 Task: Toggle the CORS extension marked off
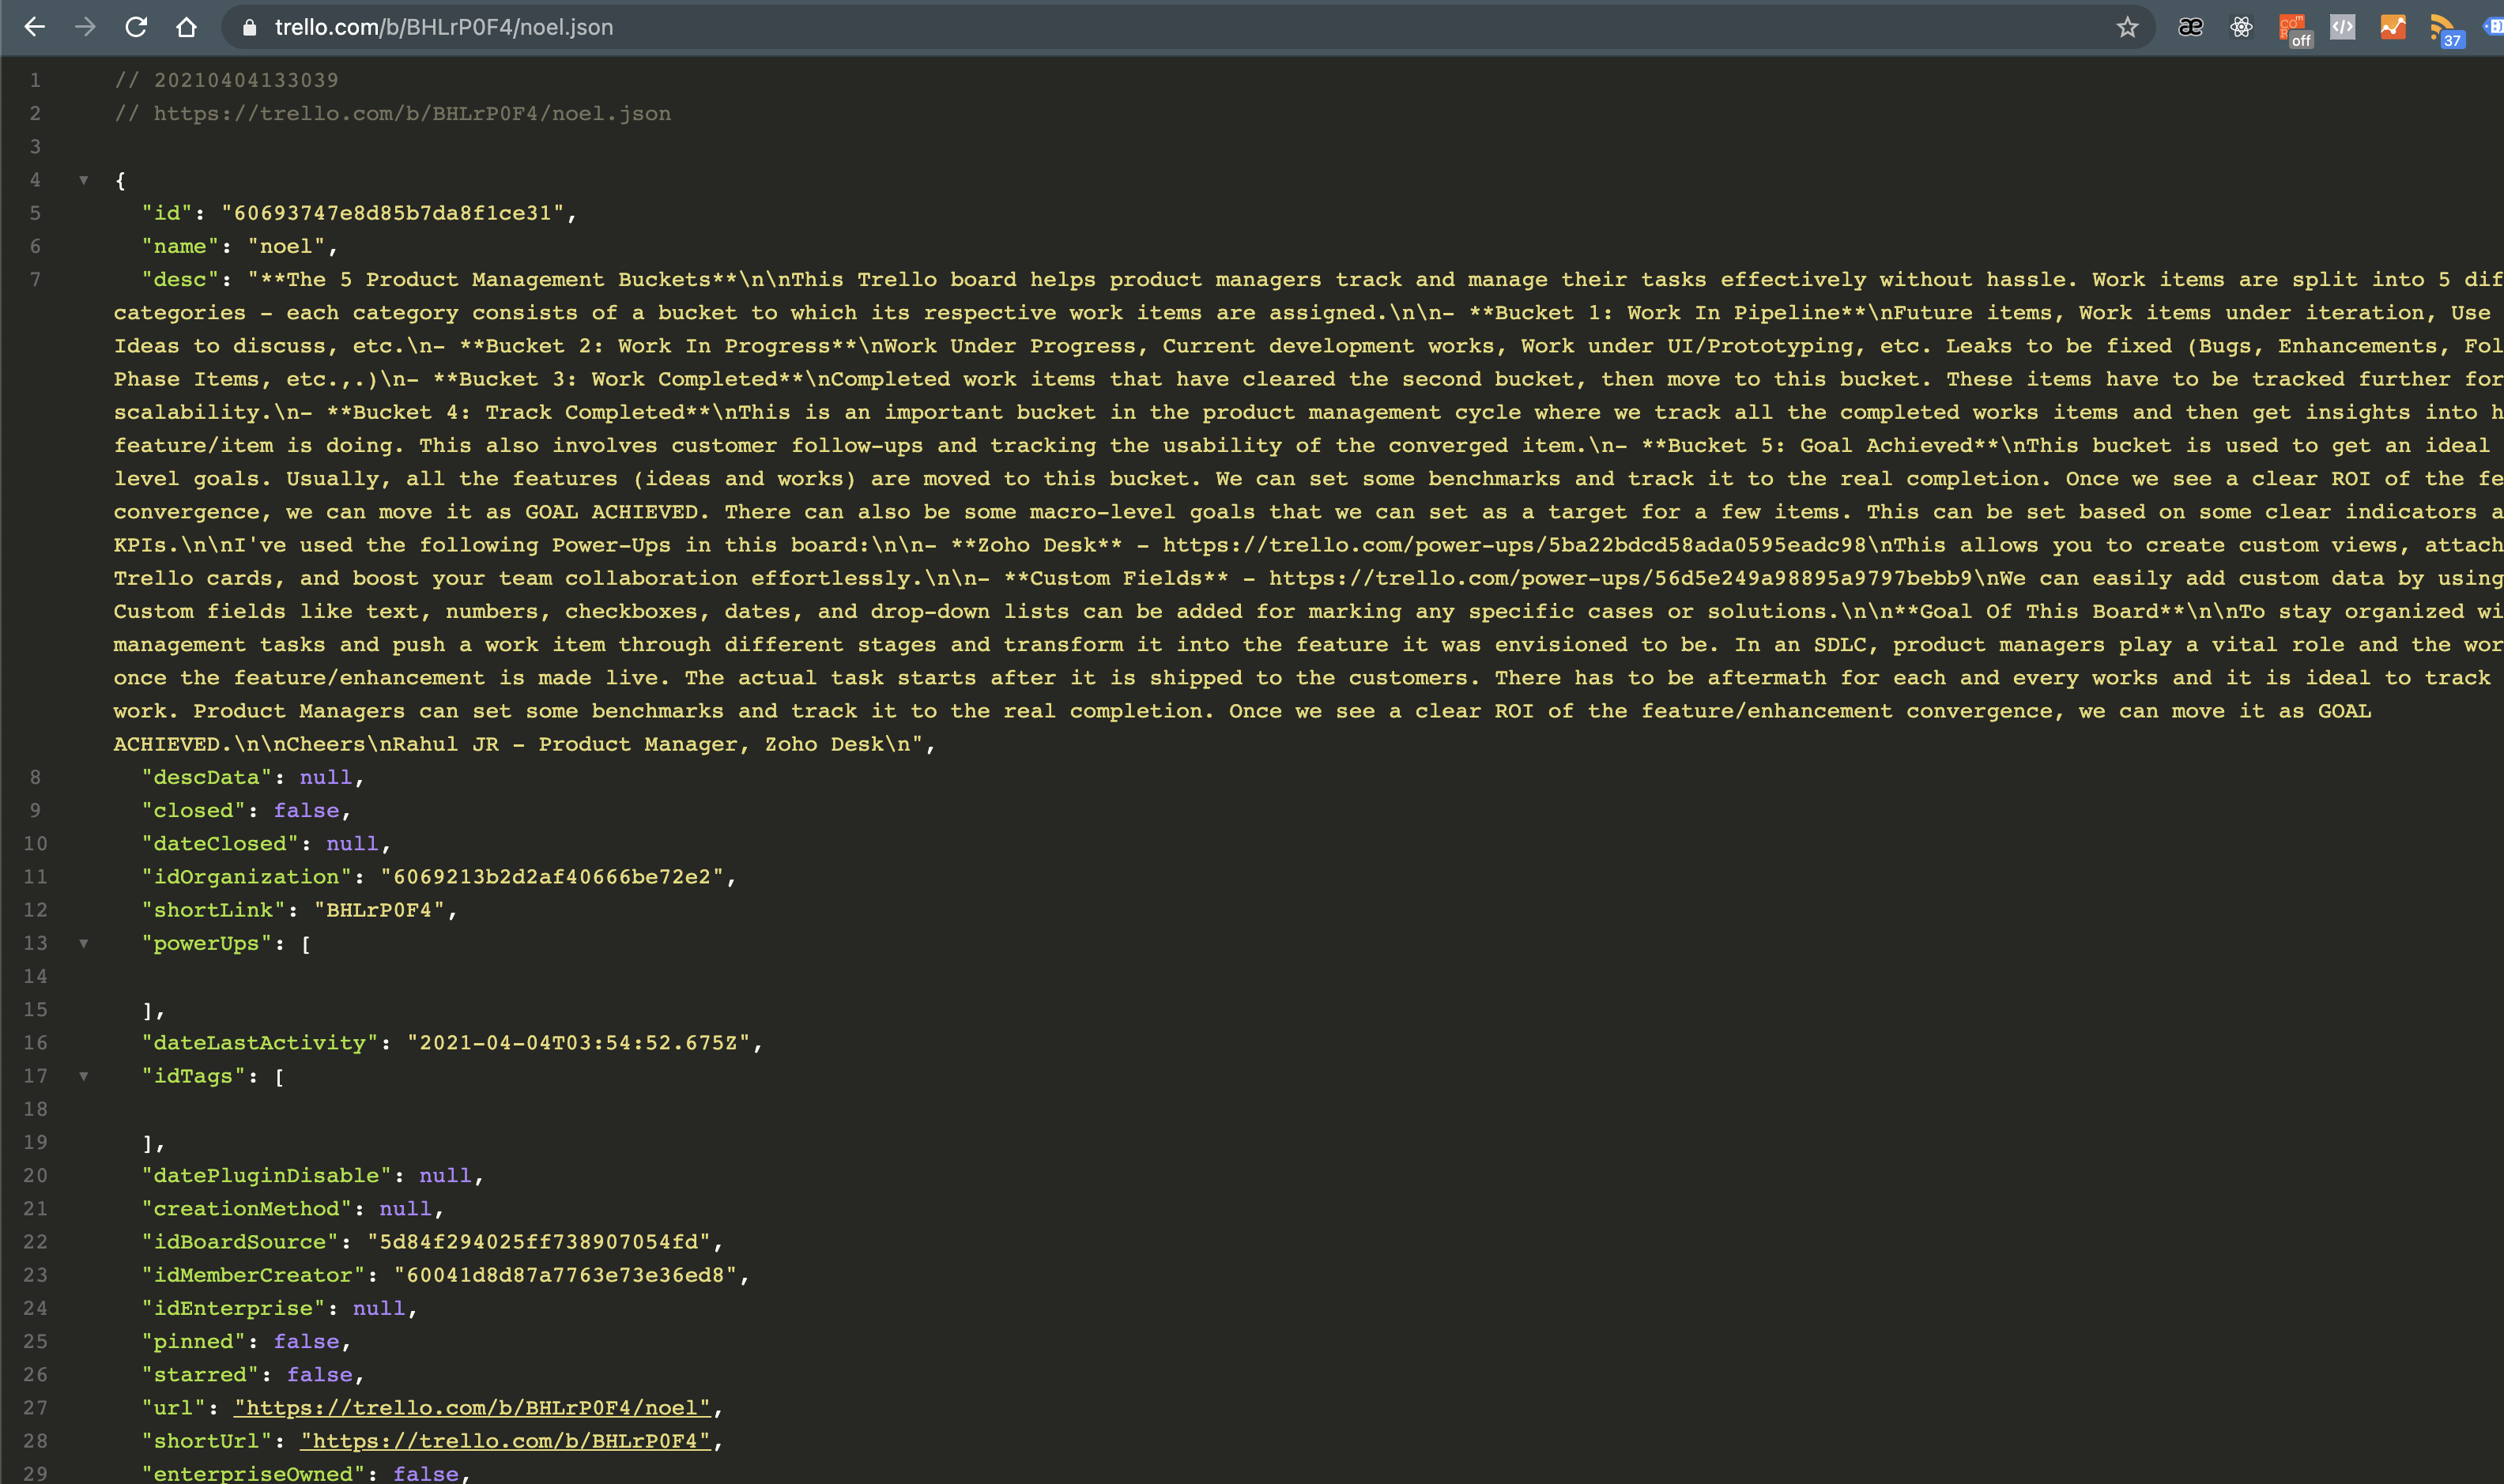pyautogui.click(x=2292, y=28)
